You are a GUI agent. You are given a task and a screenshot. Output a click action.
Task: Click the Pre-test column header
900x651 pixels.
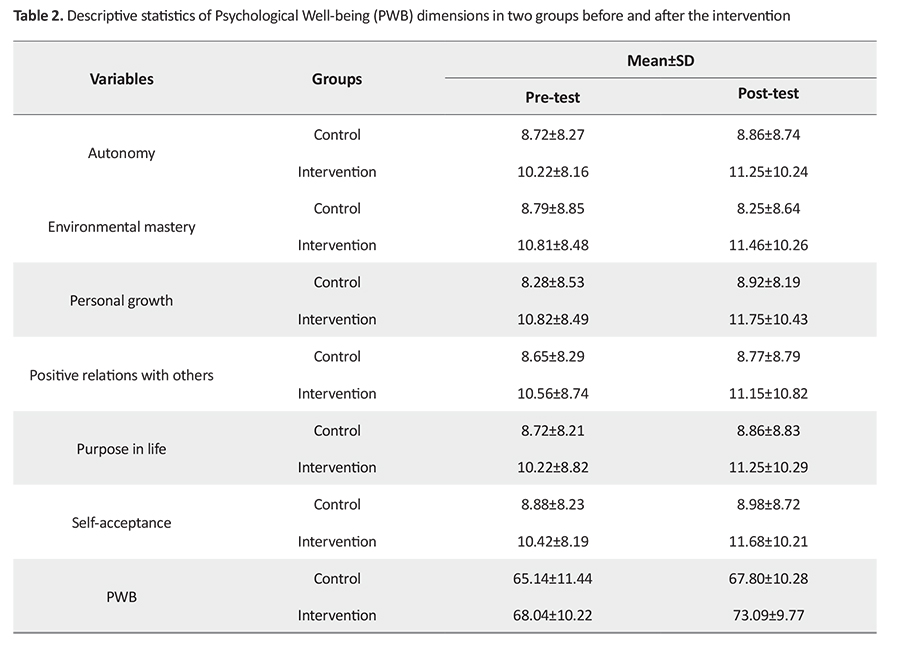click(x=552, y=97)
